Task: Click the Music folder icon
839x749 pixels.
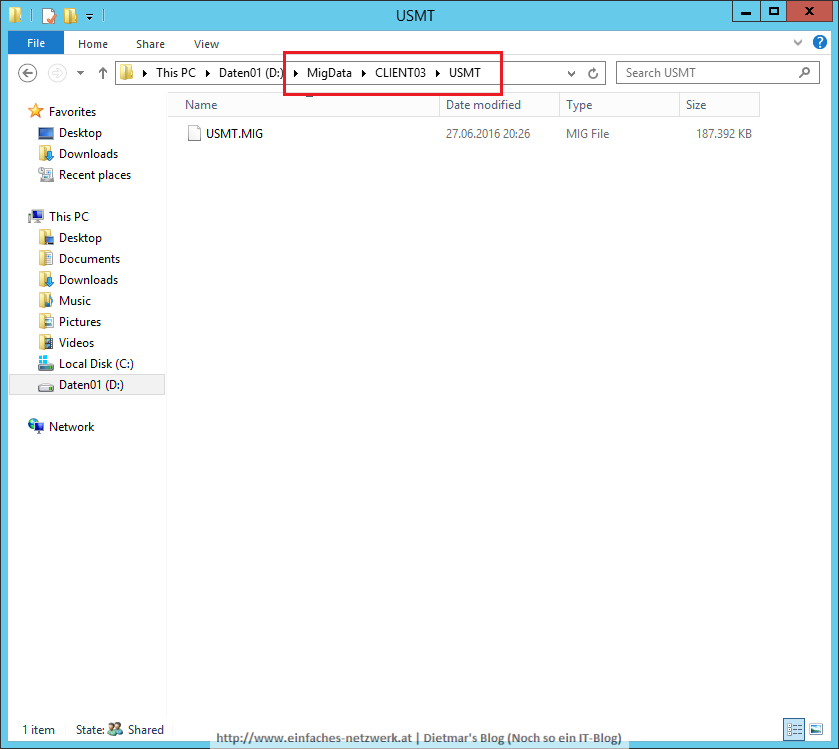Action: point(46,300)
